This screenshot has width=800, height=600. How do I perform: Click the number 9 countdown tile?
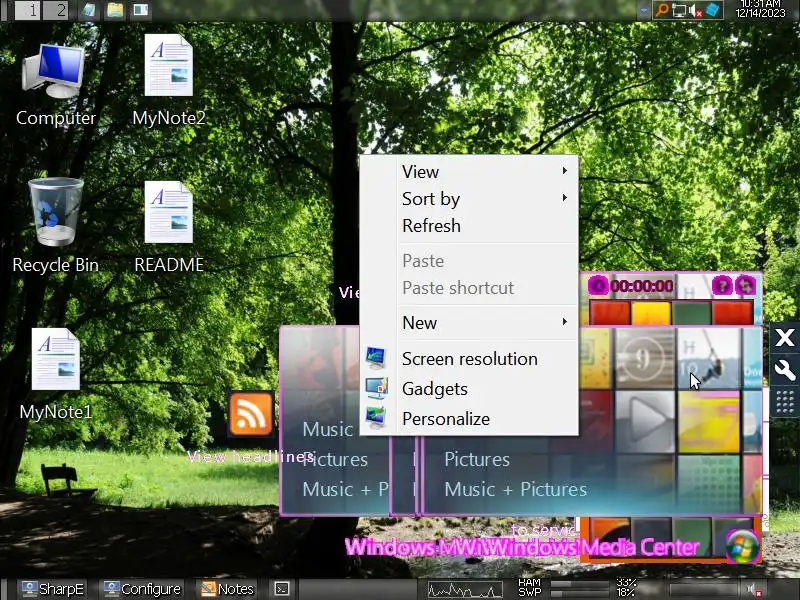pyautogui.click(x=645, y=359)
